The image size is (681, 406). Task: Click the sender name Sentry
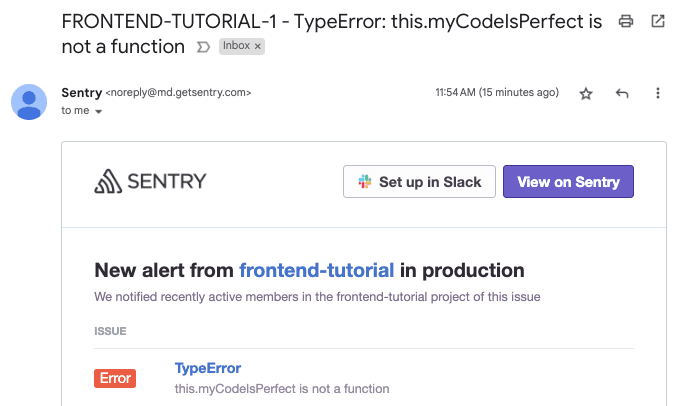pyautogui.click(x=81, y=92)
